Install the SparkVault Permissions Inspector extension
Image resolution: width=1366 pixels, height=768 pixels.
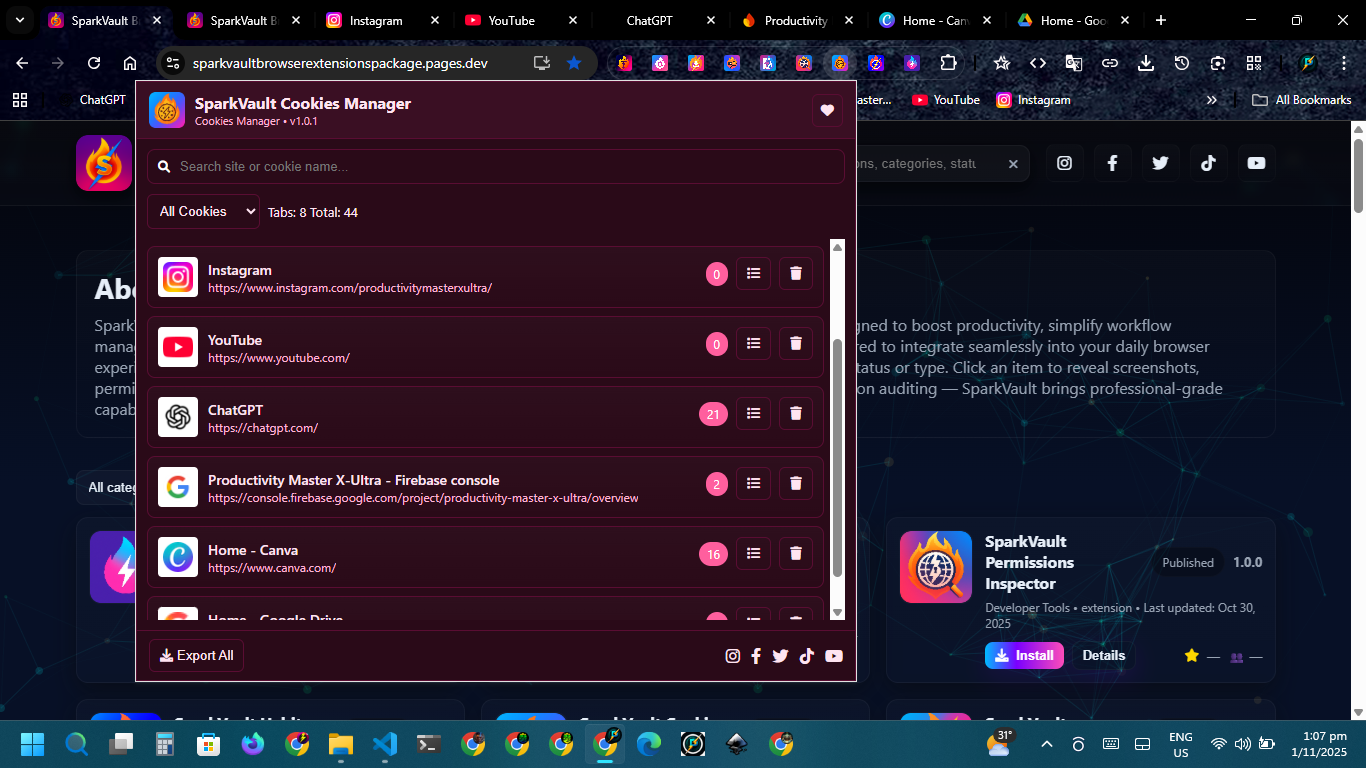1024,656
